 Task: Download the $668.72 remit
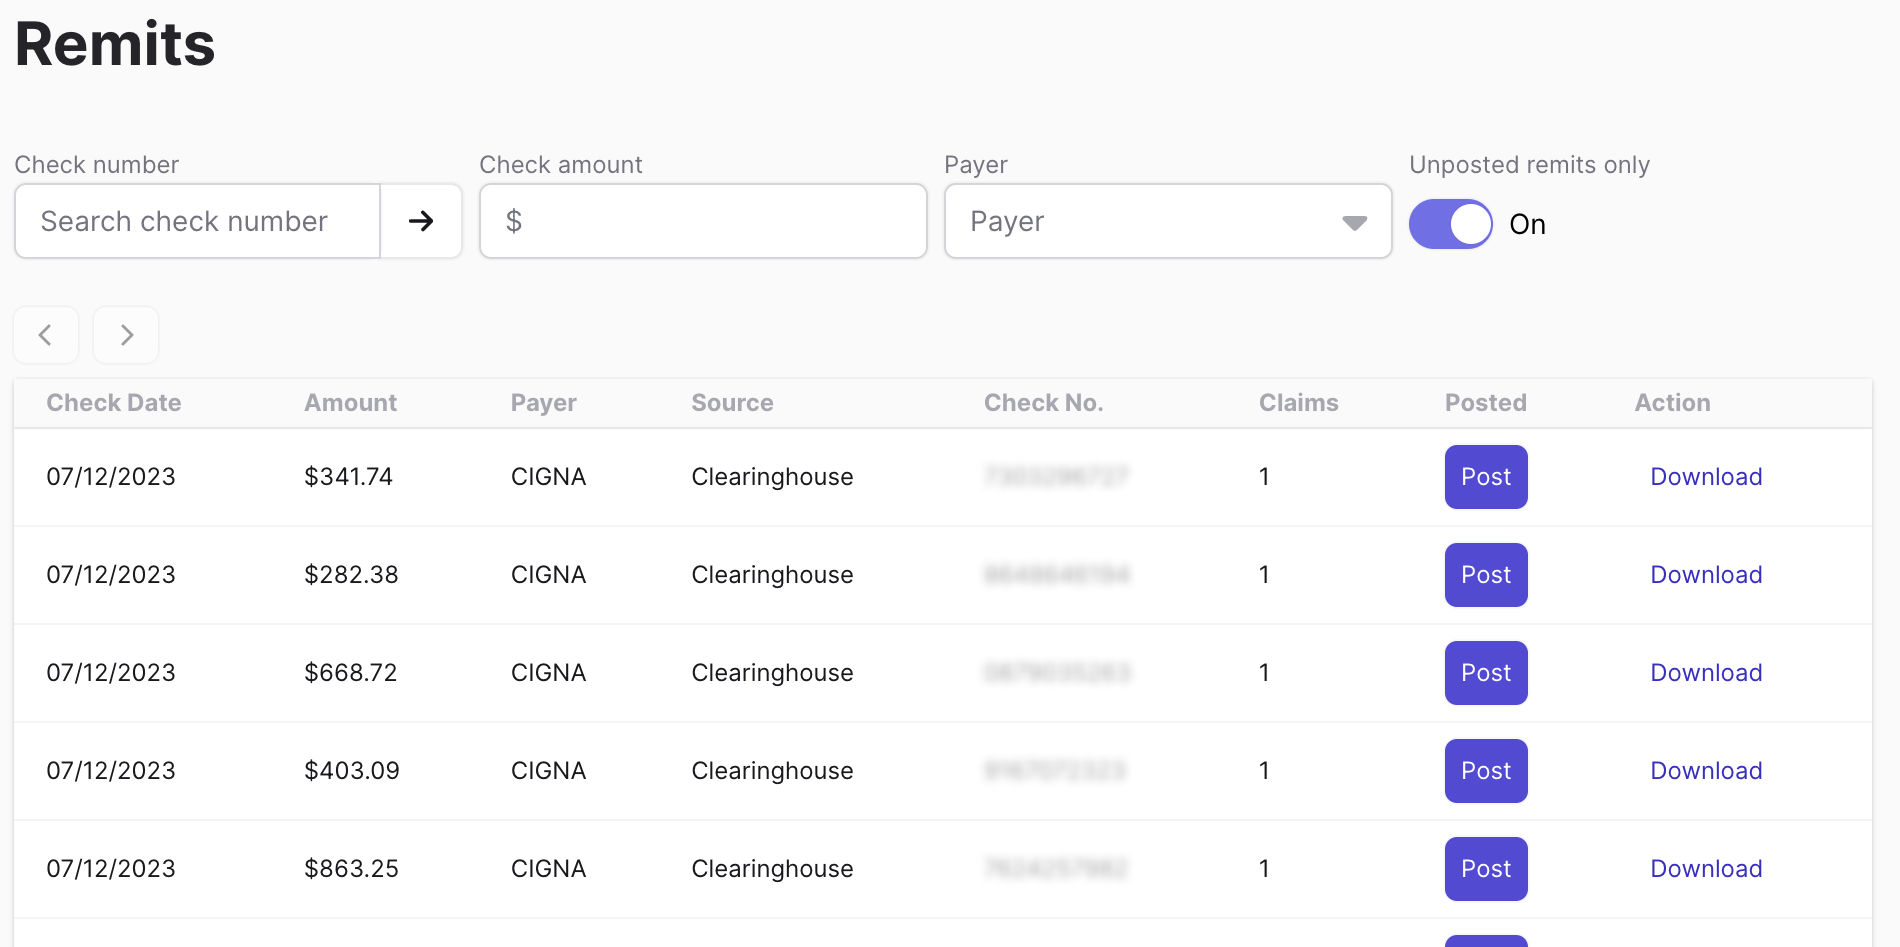[1705, 673]
